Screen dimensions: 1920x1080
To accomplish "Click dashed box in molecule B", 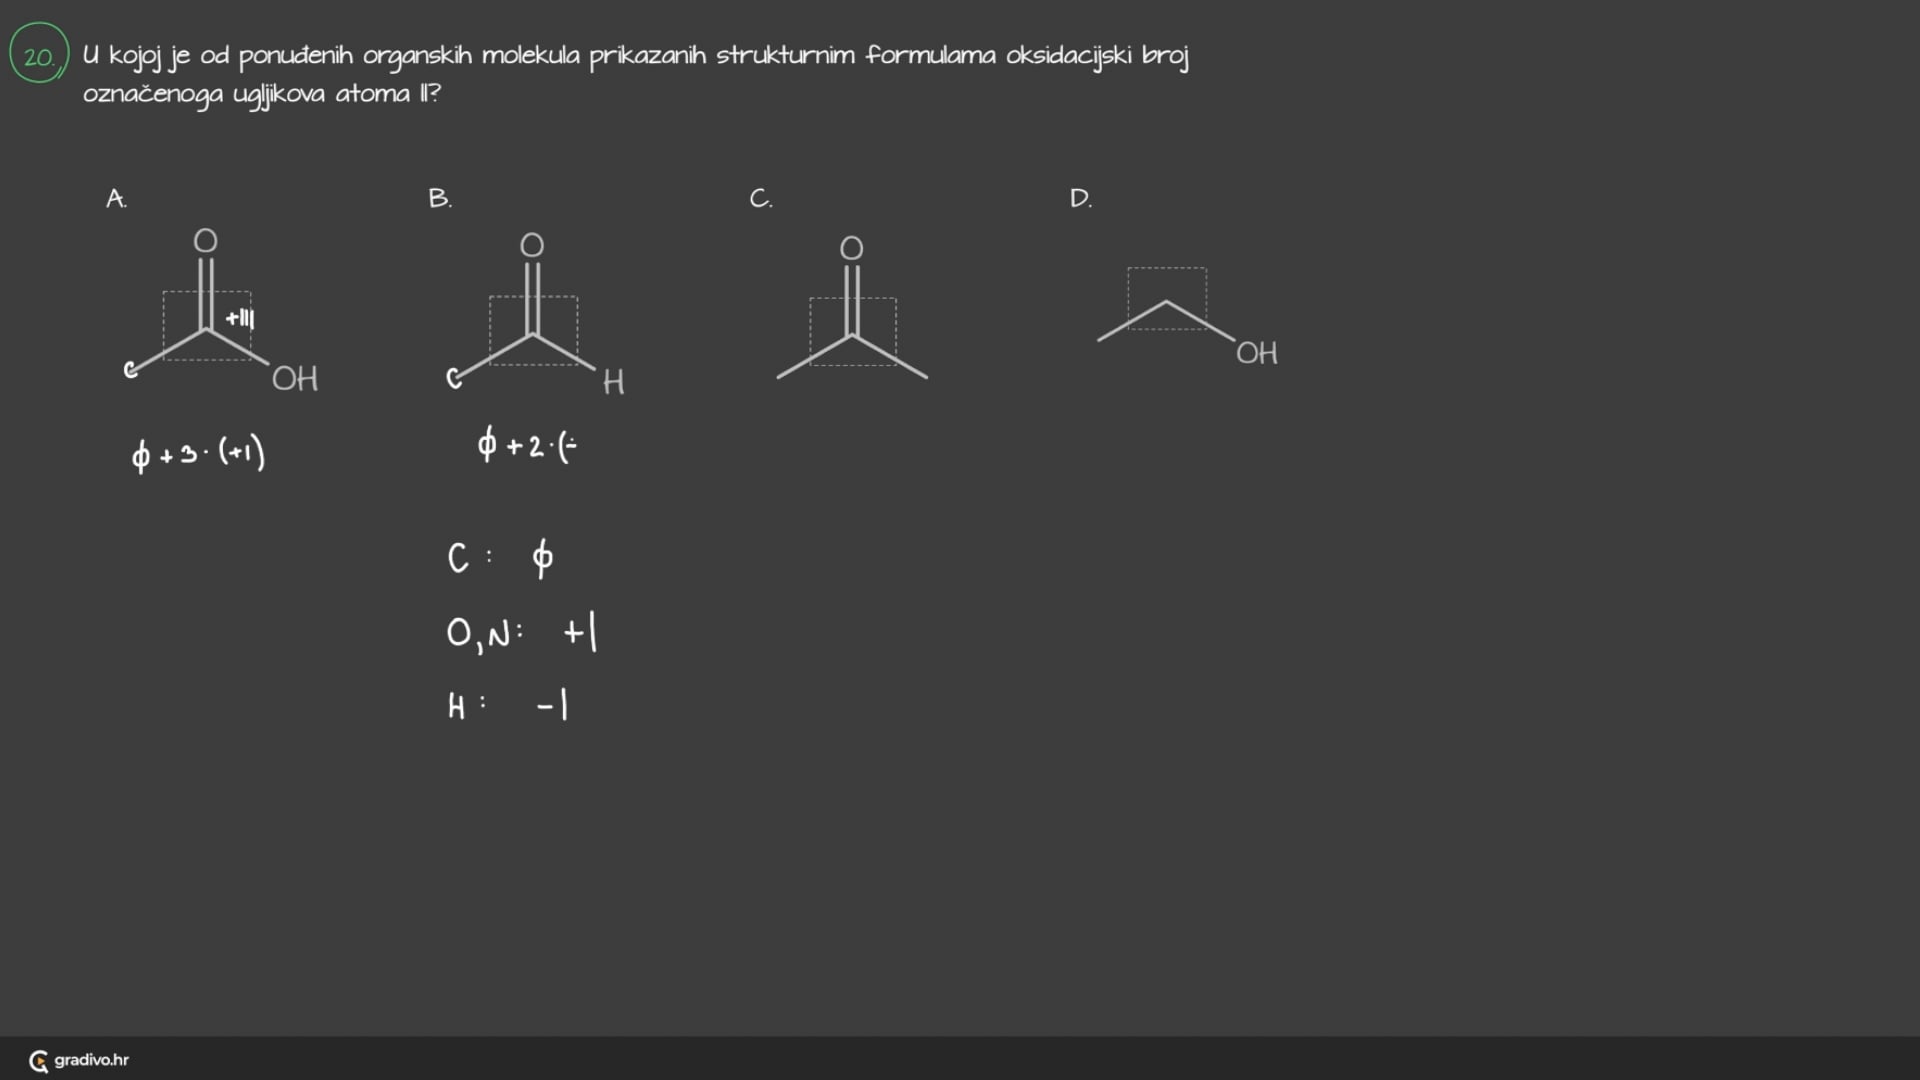I will (x=533, y=331).
